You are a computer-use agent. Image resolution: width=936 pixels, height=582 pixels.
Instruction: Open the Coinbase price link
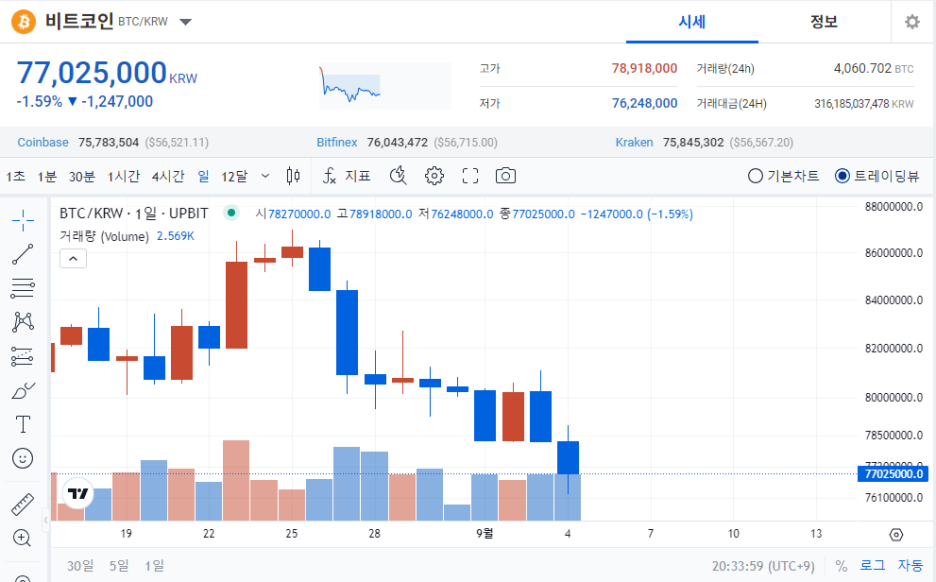tap(42, 142)
